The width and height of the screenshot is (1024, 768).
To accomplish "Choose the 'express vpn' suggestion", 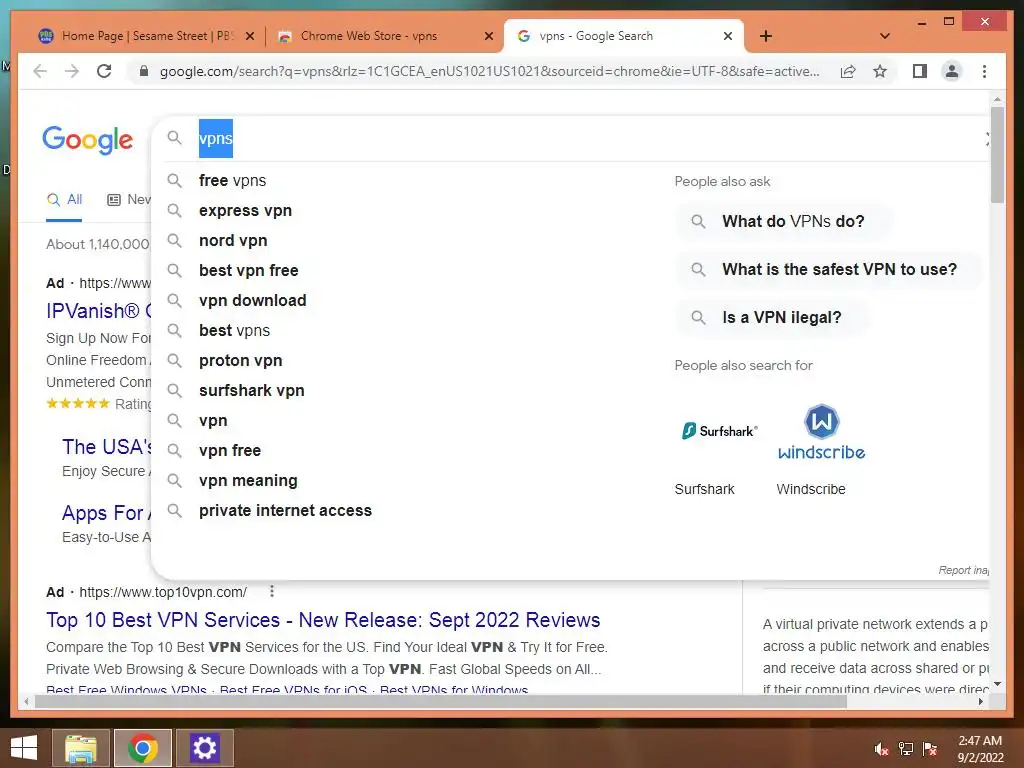I will (246, 210).
